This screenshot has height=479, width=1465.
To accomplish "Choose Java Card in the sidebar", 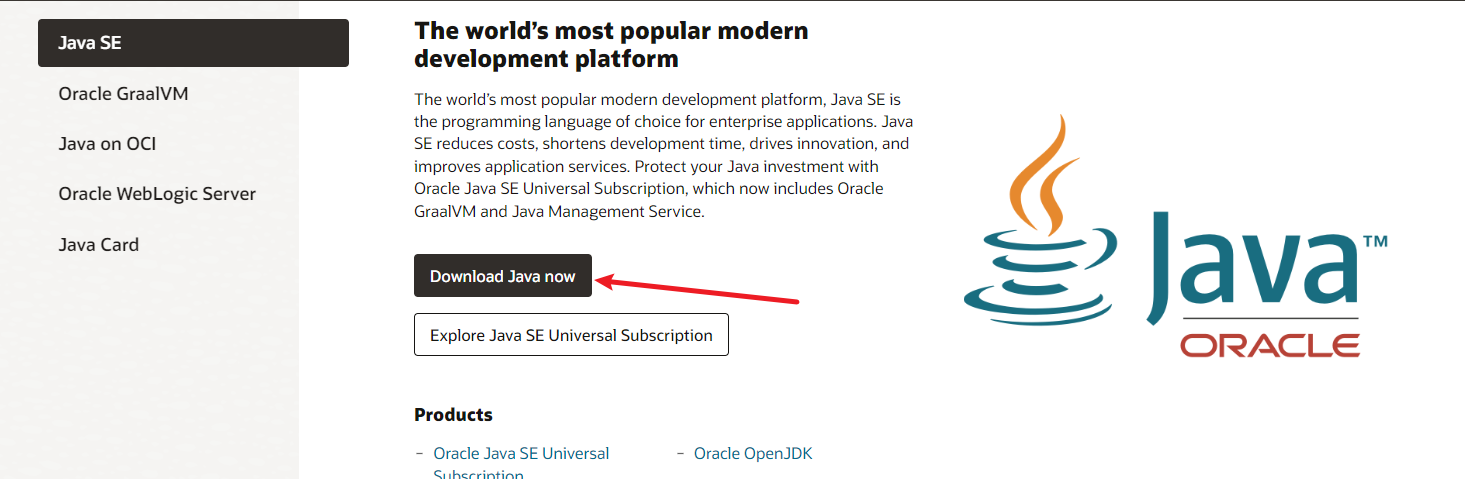I will coord(98,245).
